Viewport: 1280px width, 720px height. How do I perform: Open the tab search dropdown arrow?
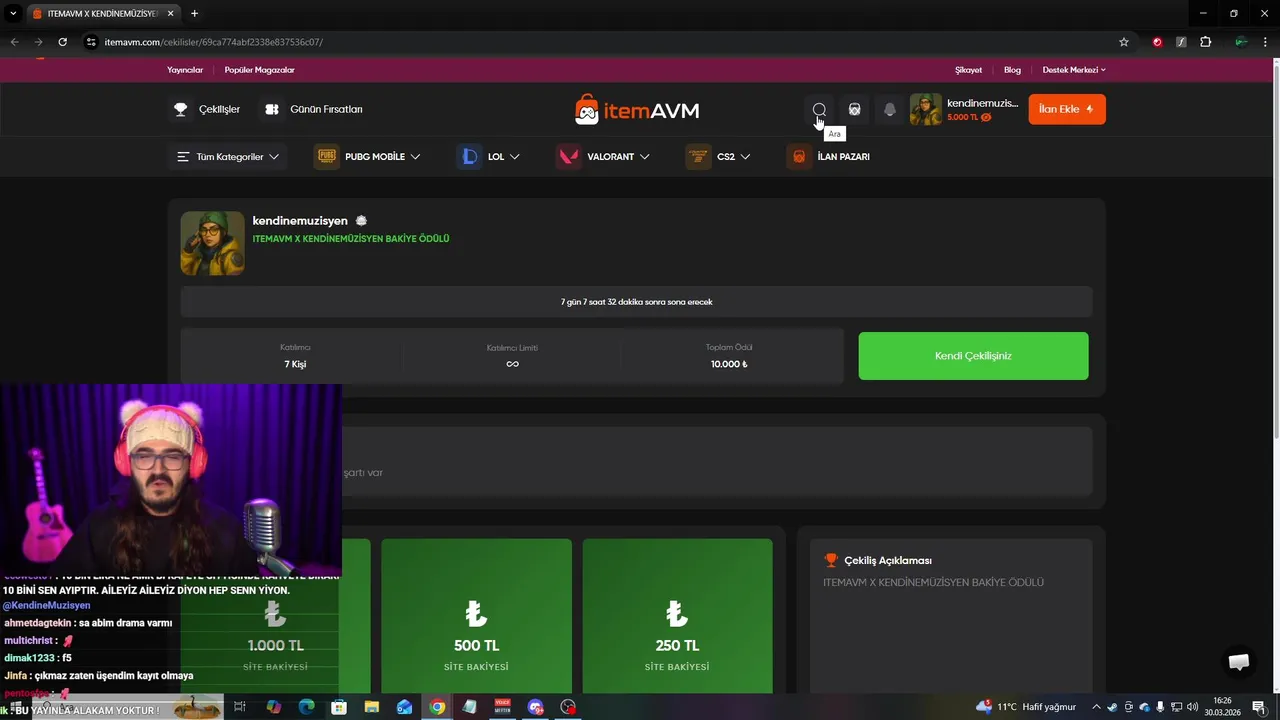13,14
